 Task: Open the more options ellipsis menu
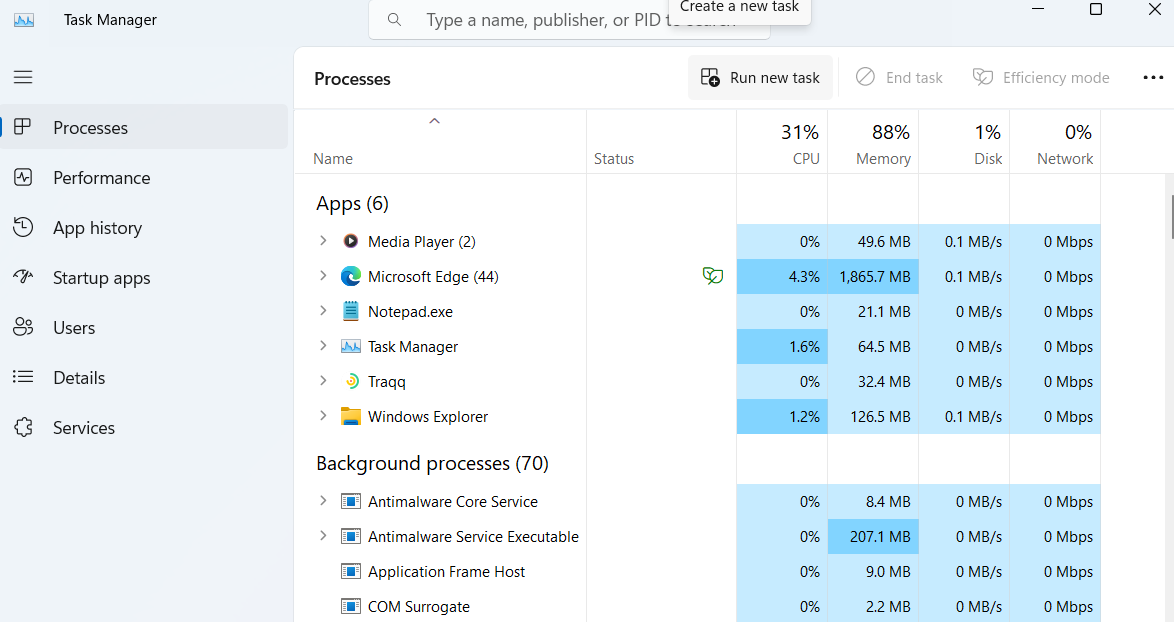(1153, 78)
